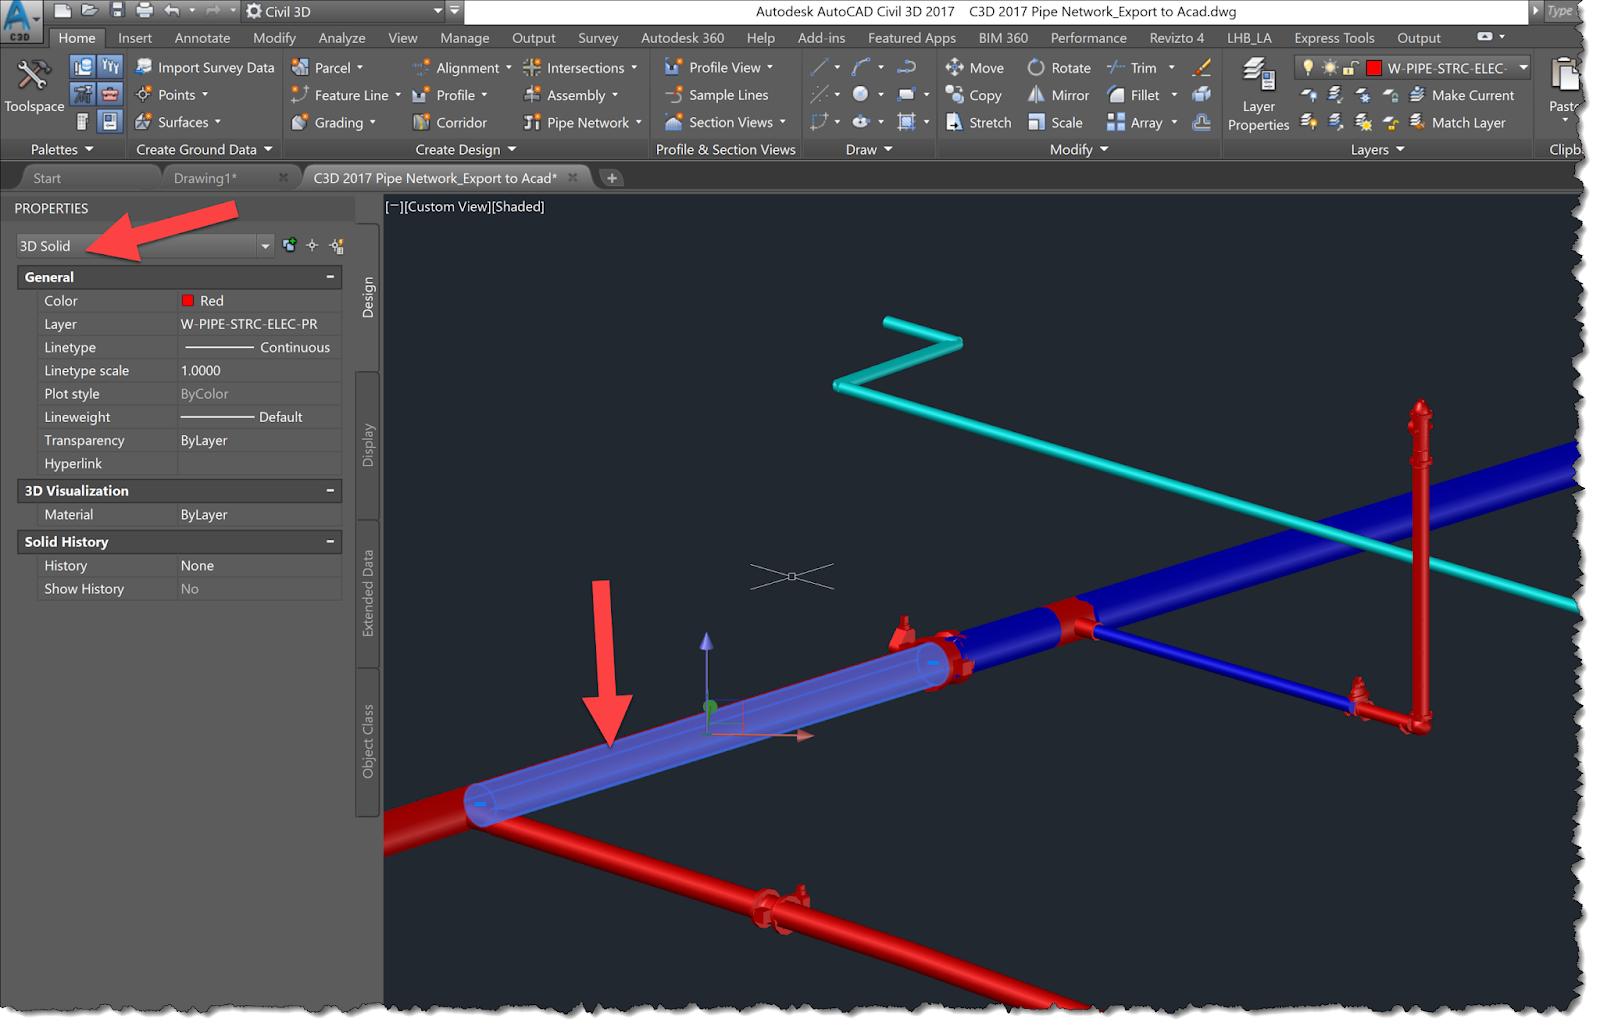
Task: Toggle PICKADD in Properties palette
Action: click(x=290, y=246)
